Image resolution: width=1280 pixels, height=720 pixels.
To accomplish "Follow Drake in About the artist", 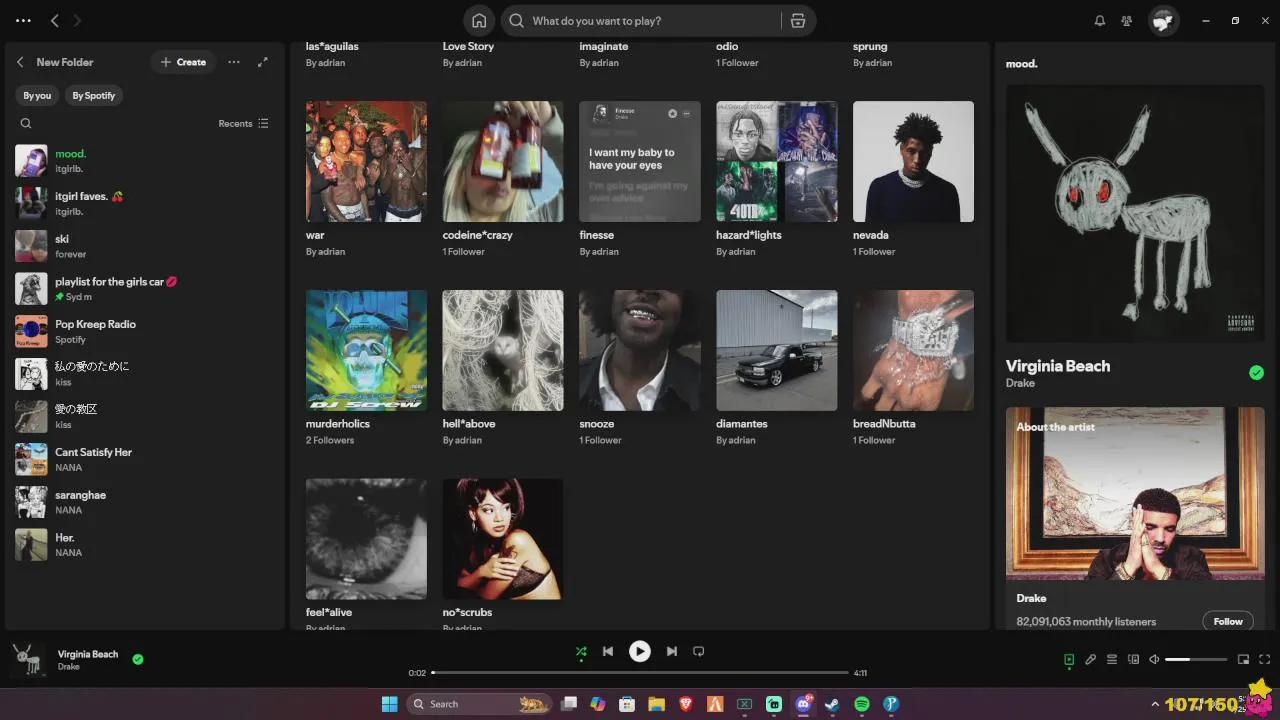I will click(1228, 621).
